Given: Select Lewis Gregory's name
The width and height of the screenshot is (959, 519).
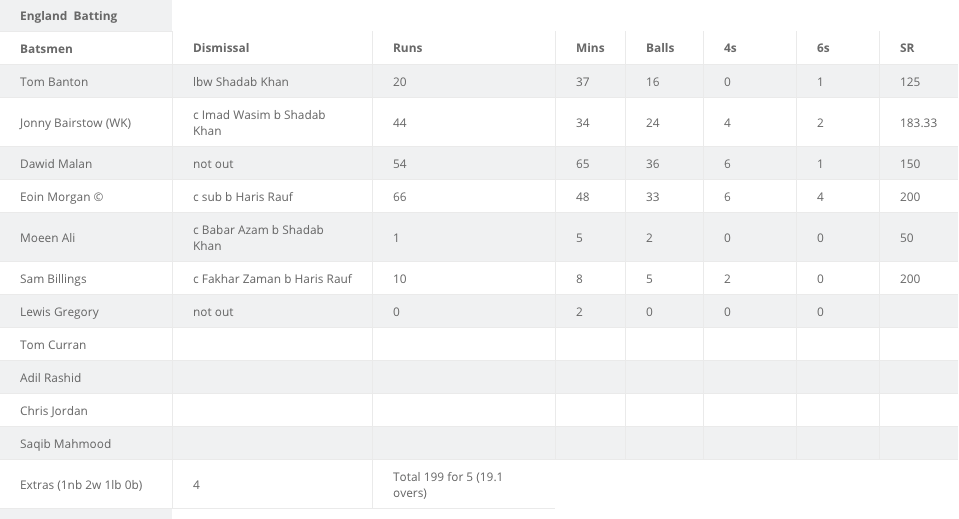Looking at the screenshot, I should 59,312.
